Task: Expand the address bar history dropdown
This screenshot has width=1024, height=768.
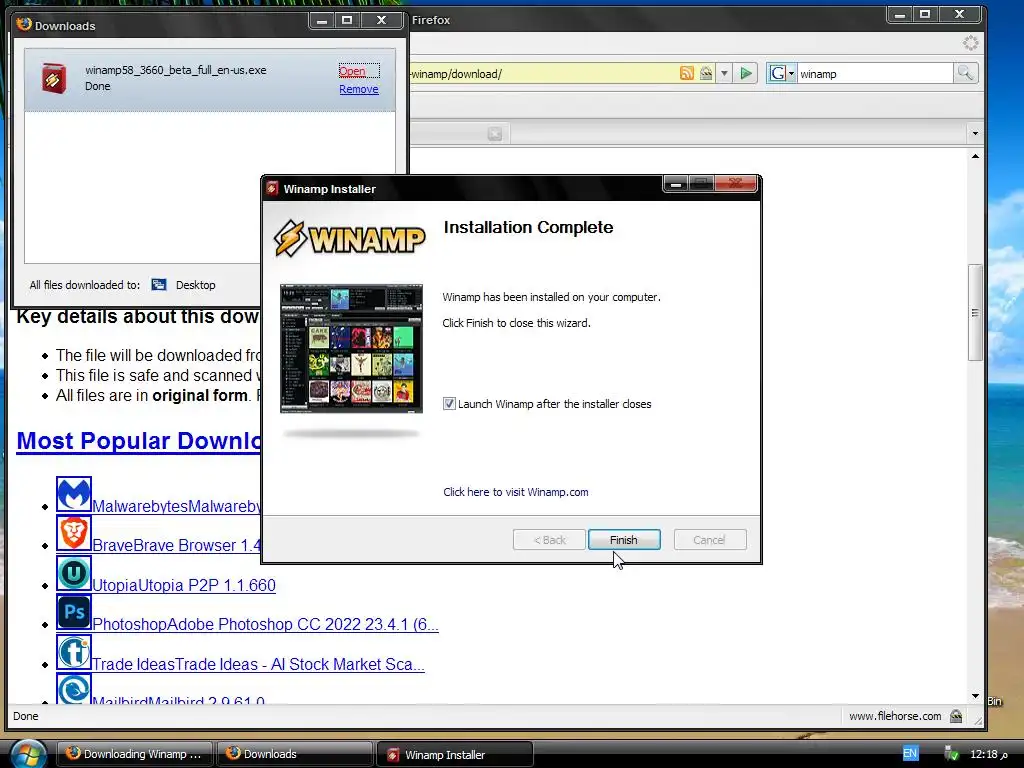Action: click(x=724, y=74)
